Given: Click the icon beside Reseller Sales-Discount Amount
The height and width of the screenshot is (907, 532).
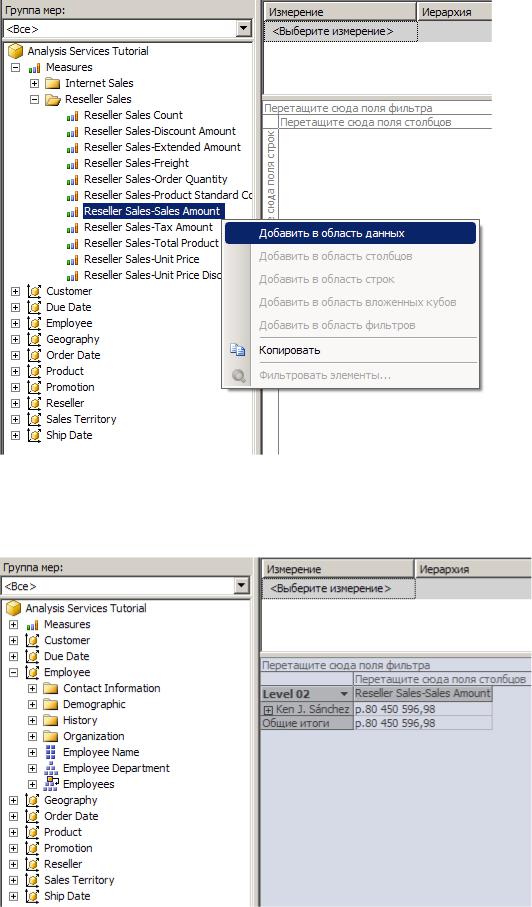Looking at the screenshot, I should point(73,132).
